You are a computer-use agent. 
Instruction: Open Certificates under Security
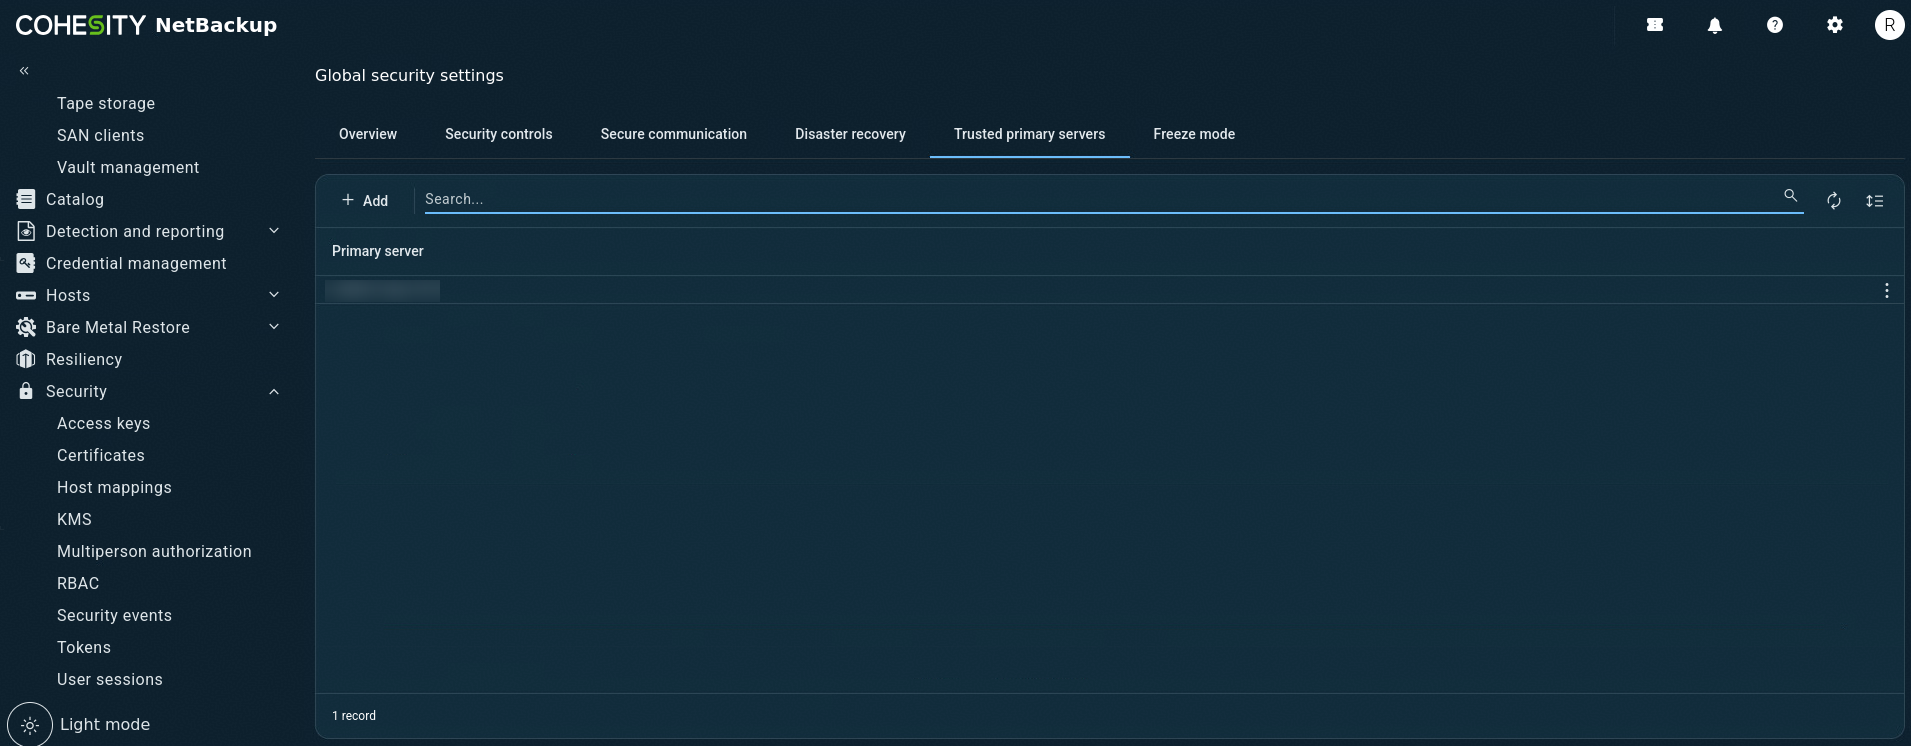(101, 455)
